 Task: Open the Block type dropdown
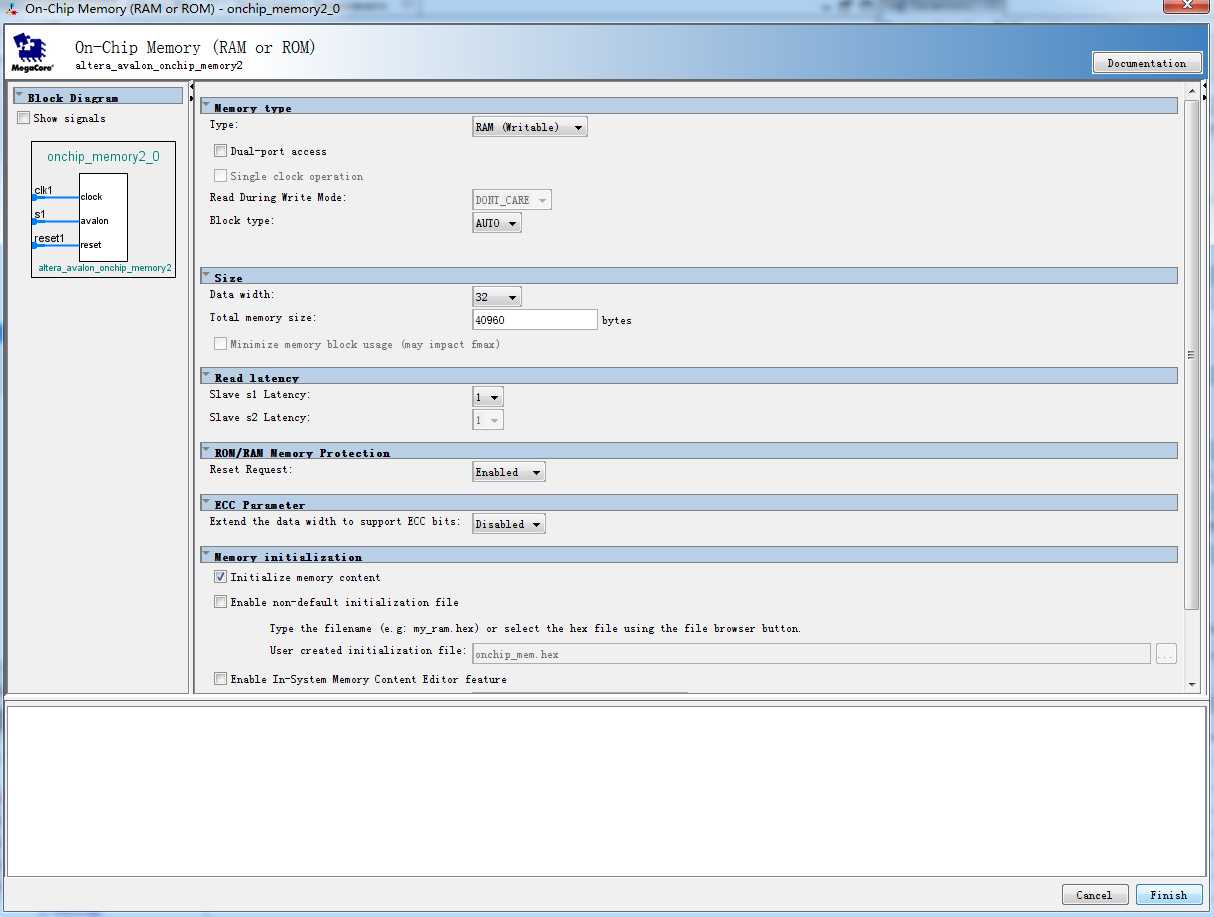(x=497, y=223)
